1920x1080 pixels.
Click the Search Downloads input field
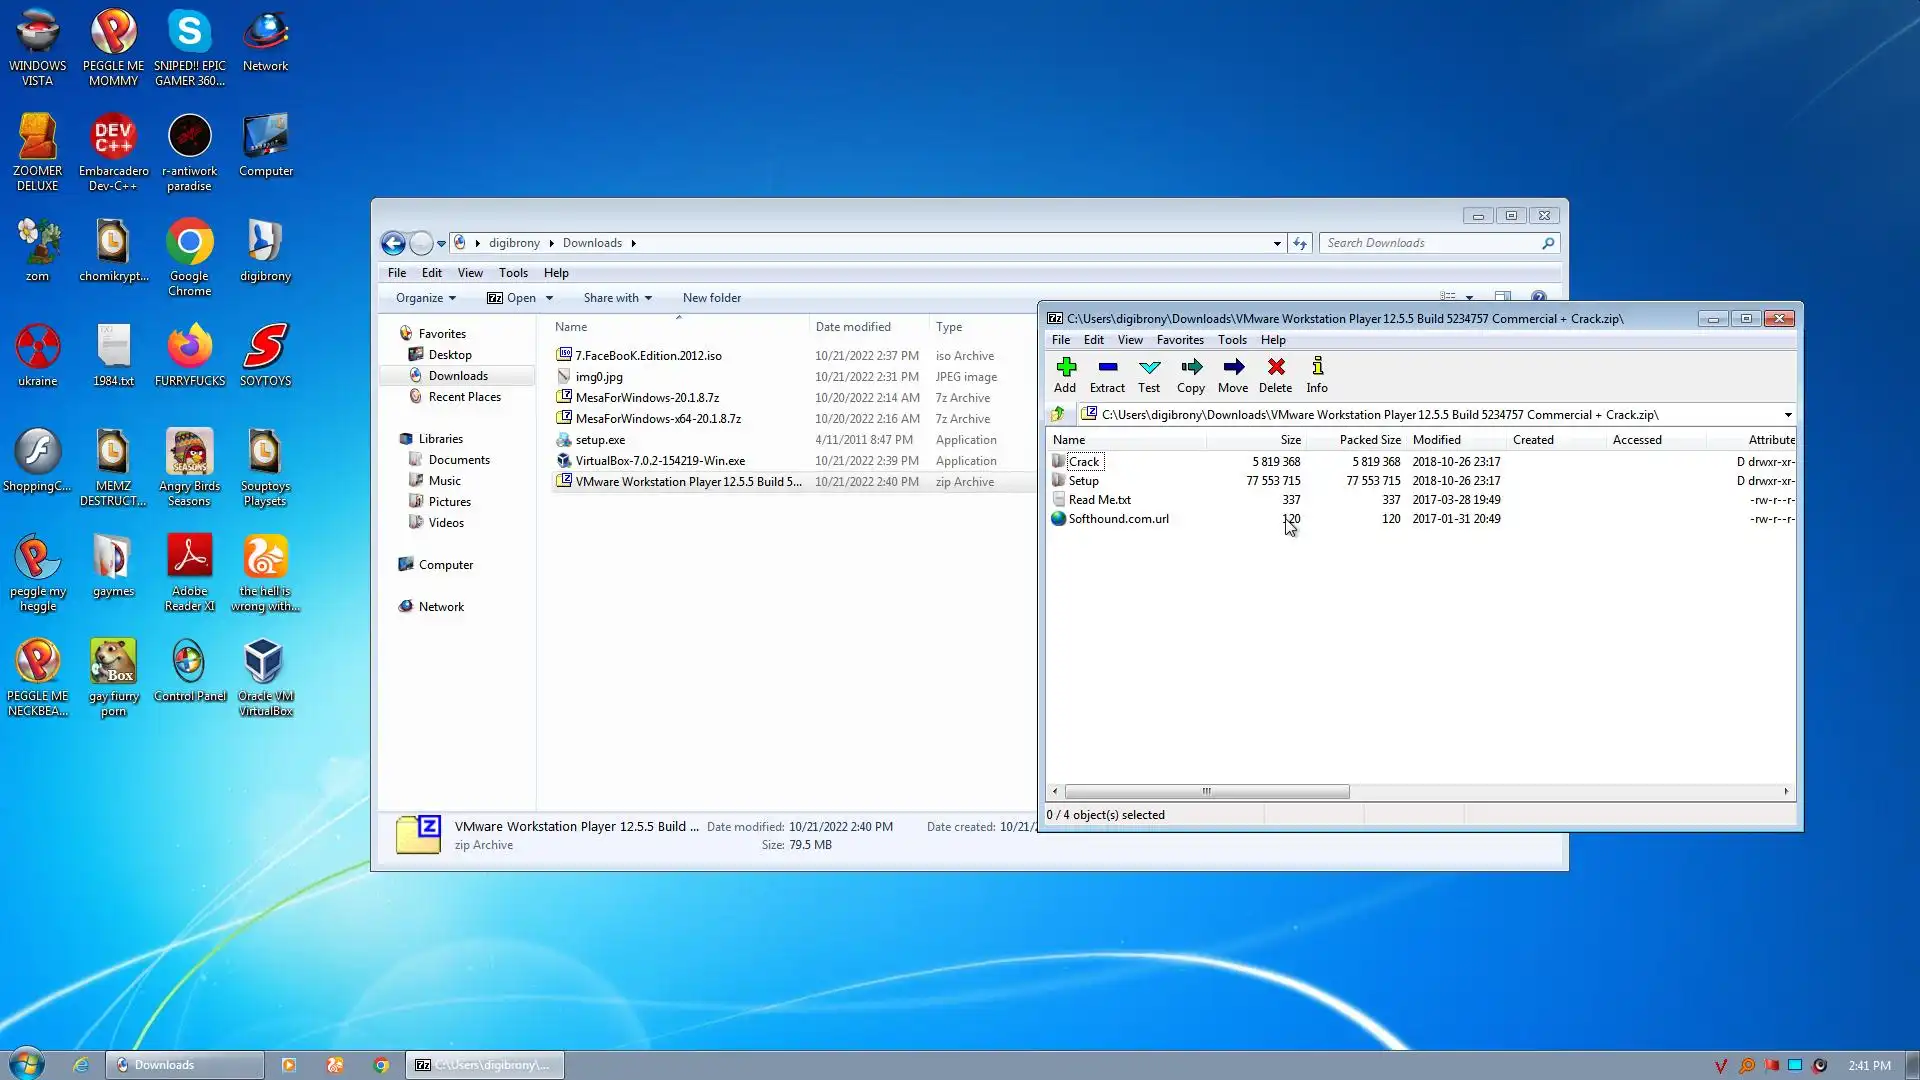[1430, 243]
